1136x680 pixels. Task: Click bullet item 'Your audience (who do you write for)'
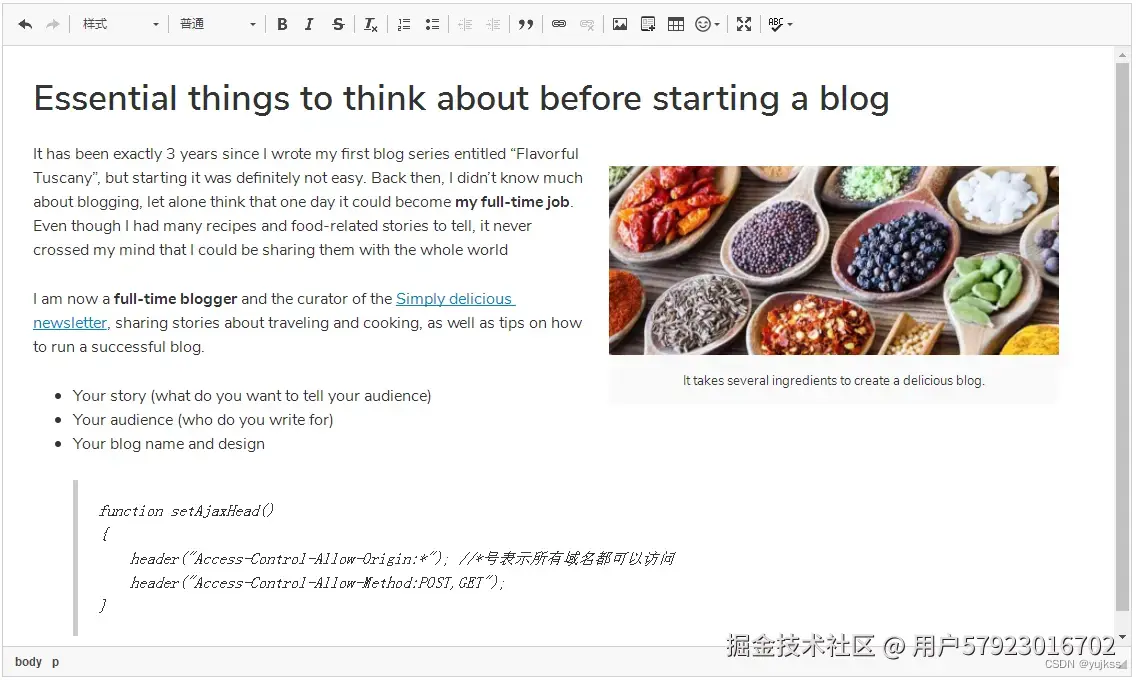coord(203,420)
